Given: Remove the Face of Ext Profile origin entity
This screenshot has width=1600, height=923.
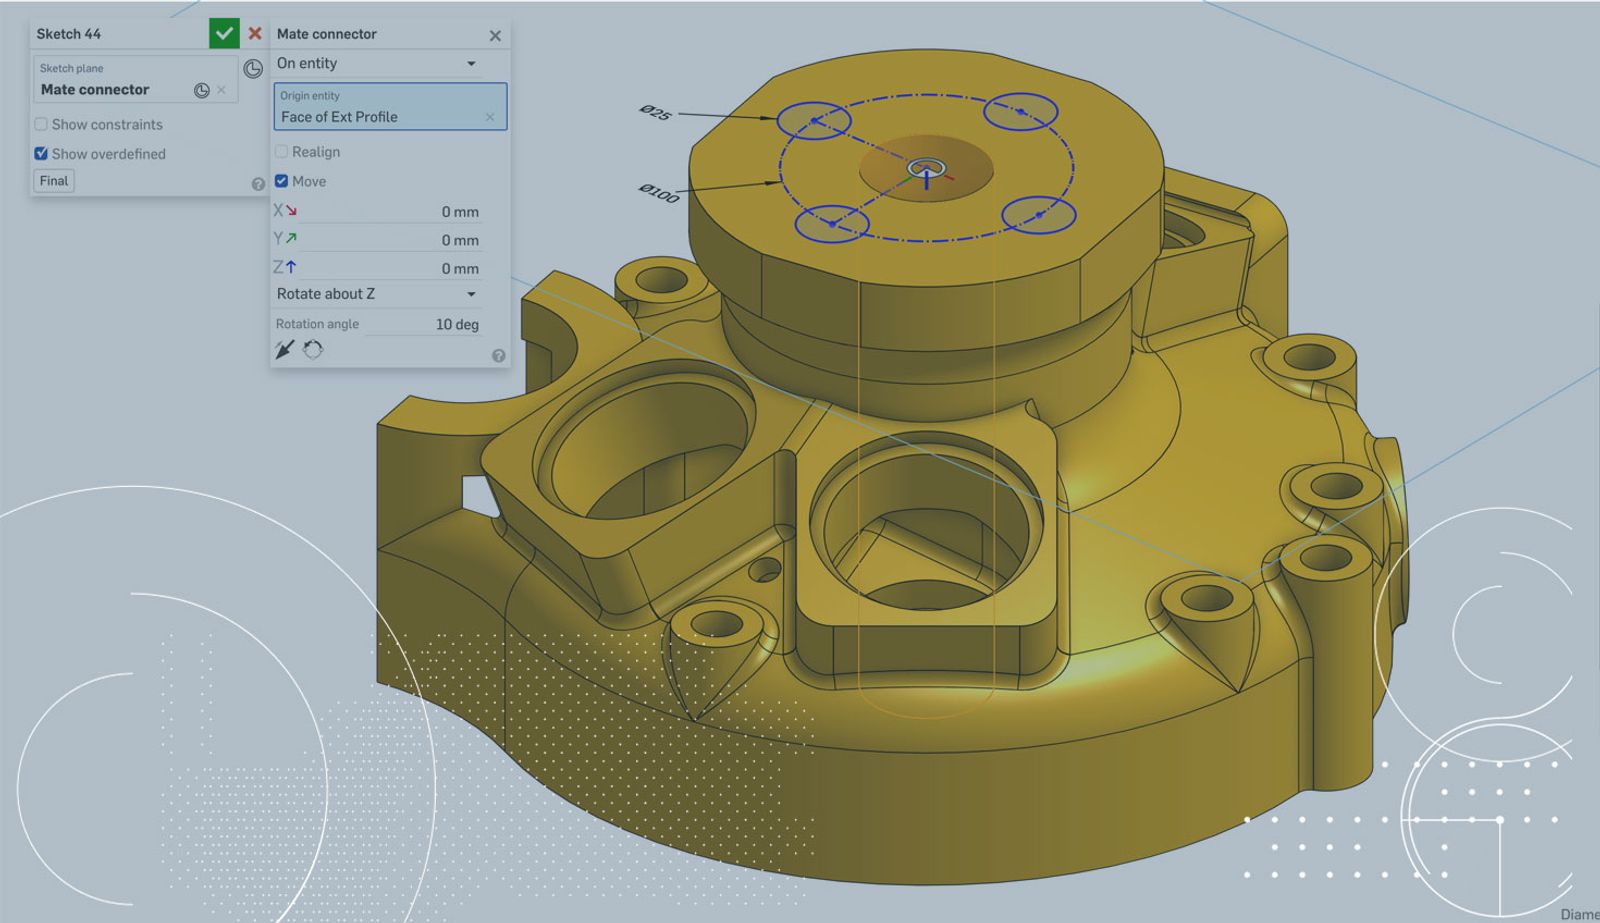Looking at the screenshot, I should point(490,117).
